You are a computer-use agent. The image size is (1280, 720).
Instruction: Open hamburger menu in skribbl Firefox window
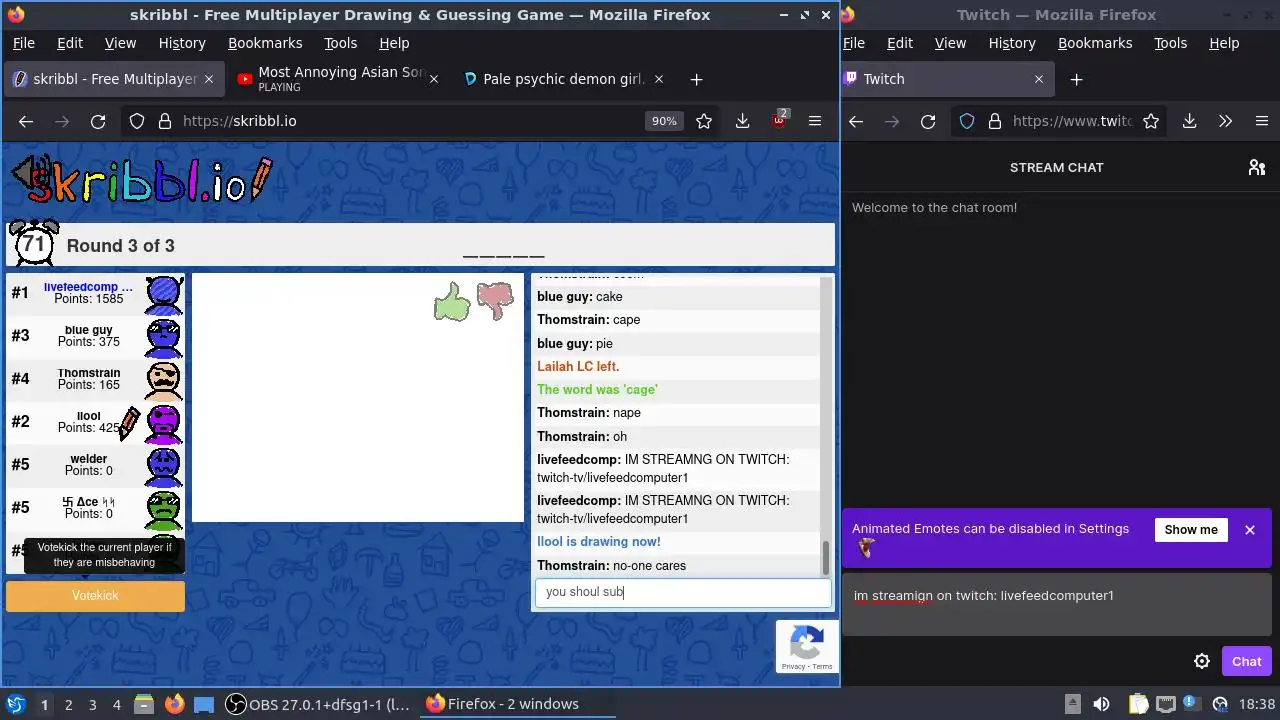[815, 121]
